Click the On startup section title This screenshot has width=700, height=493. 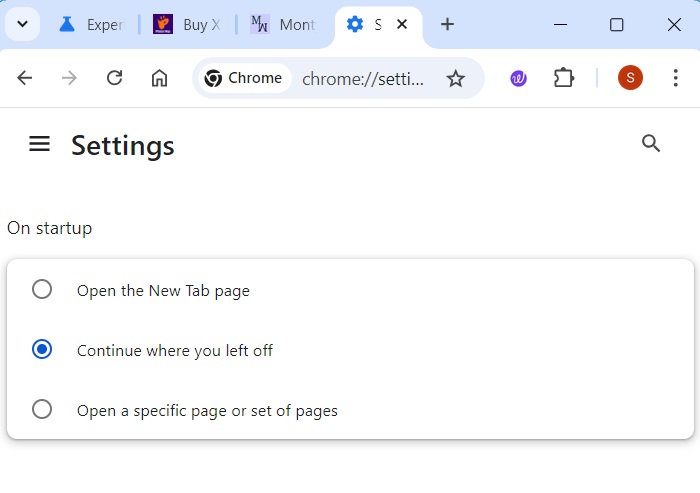click(x=50, y=228)
